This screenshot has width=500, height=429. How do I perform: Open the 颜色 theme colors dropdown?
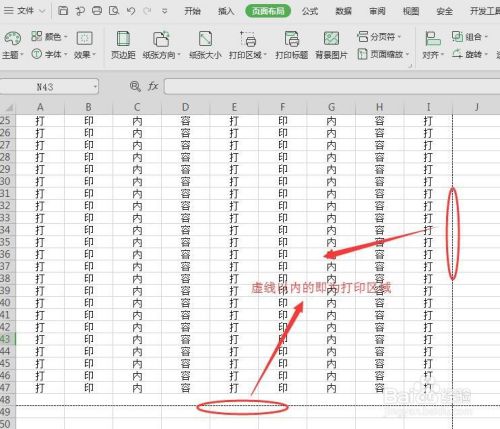click(x=49, y=36)
